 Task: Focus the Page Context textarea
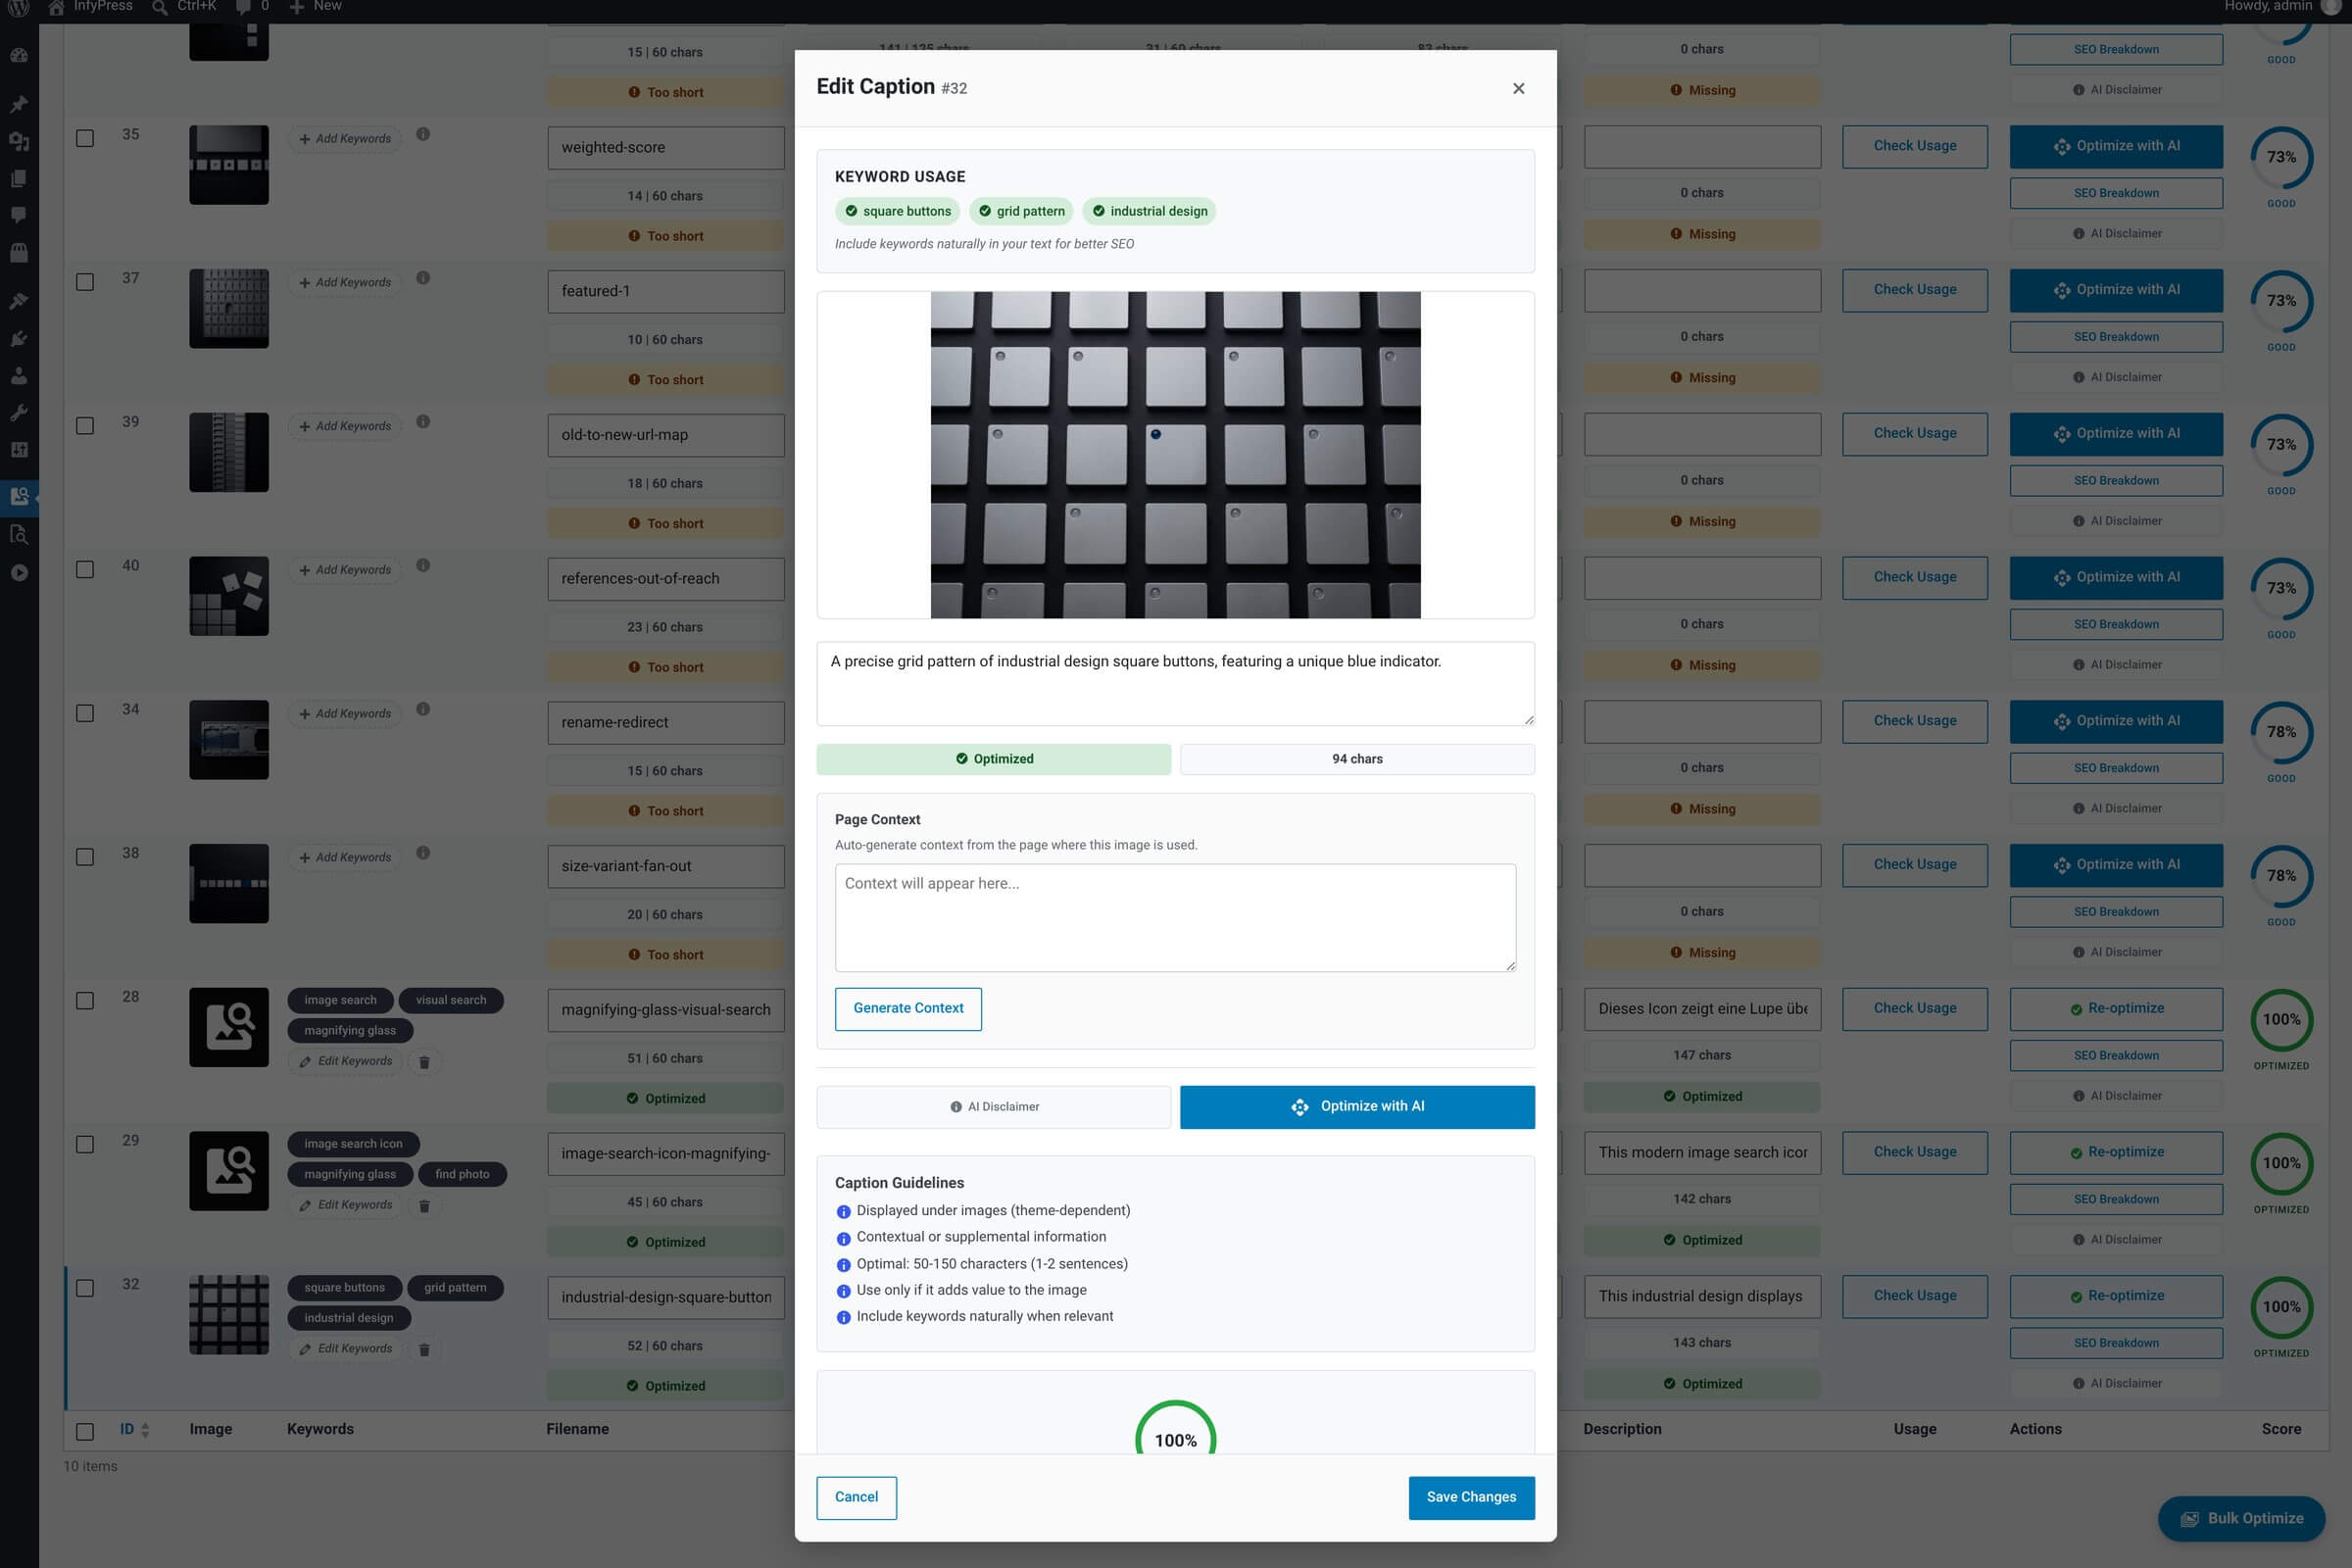click(1175, 917)
